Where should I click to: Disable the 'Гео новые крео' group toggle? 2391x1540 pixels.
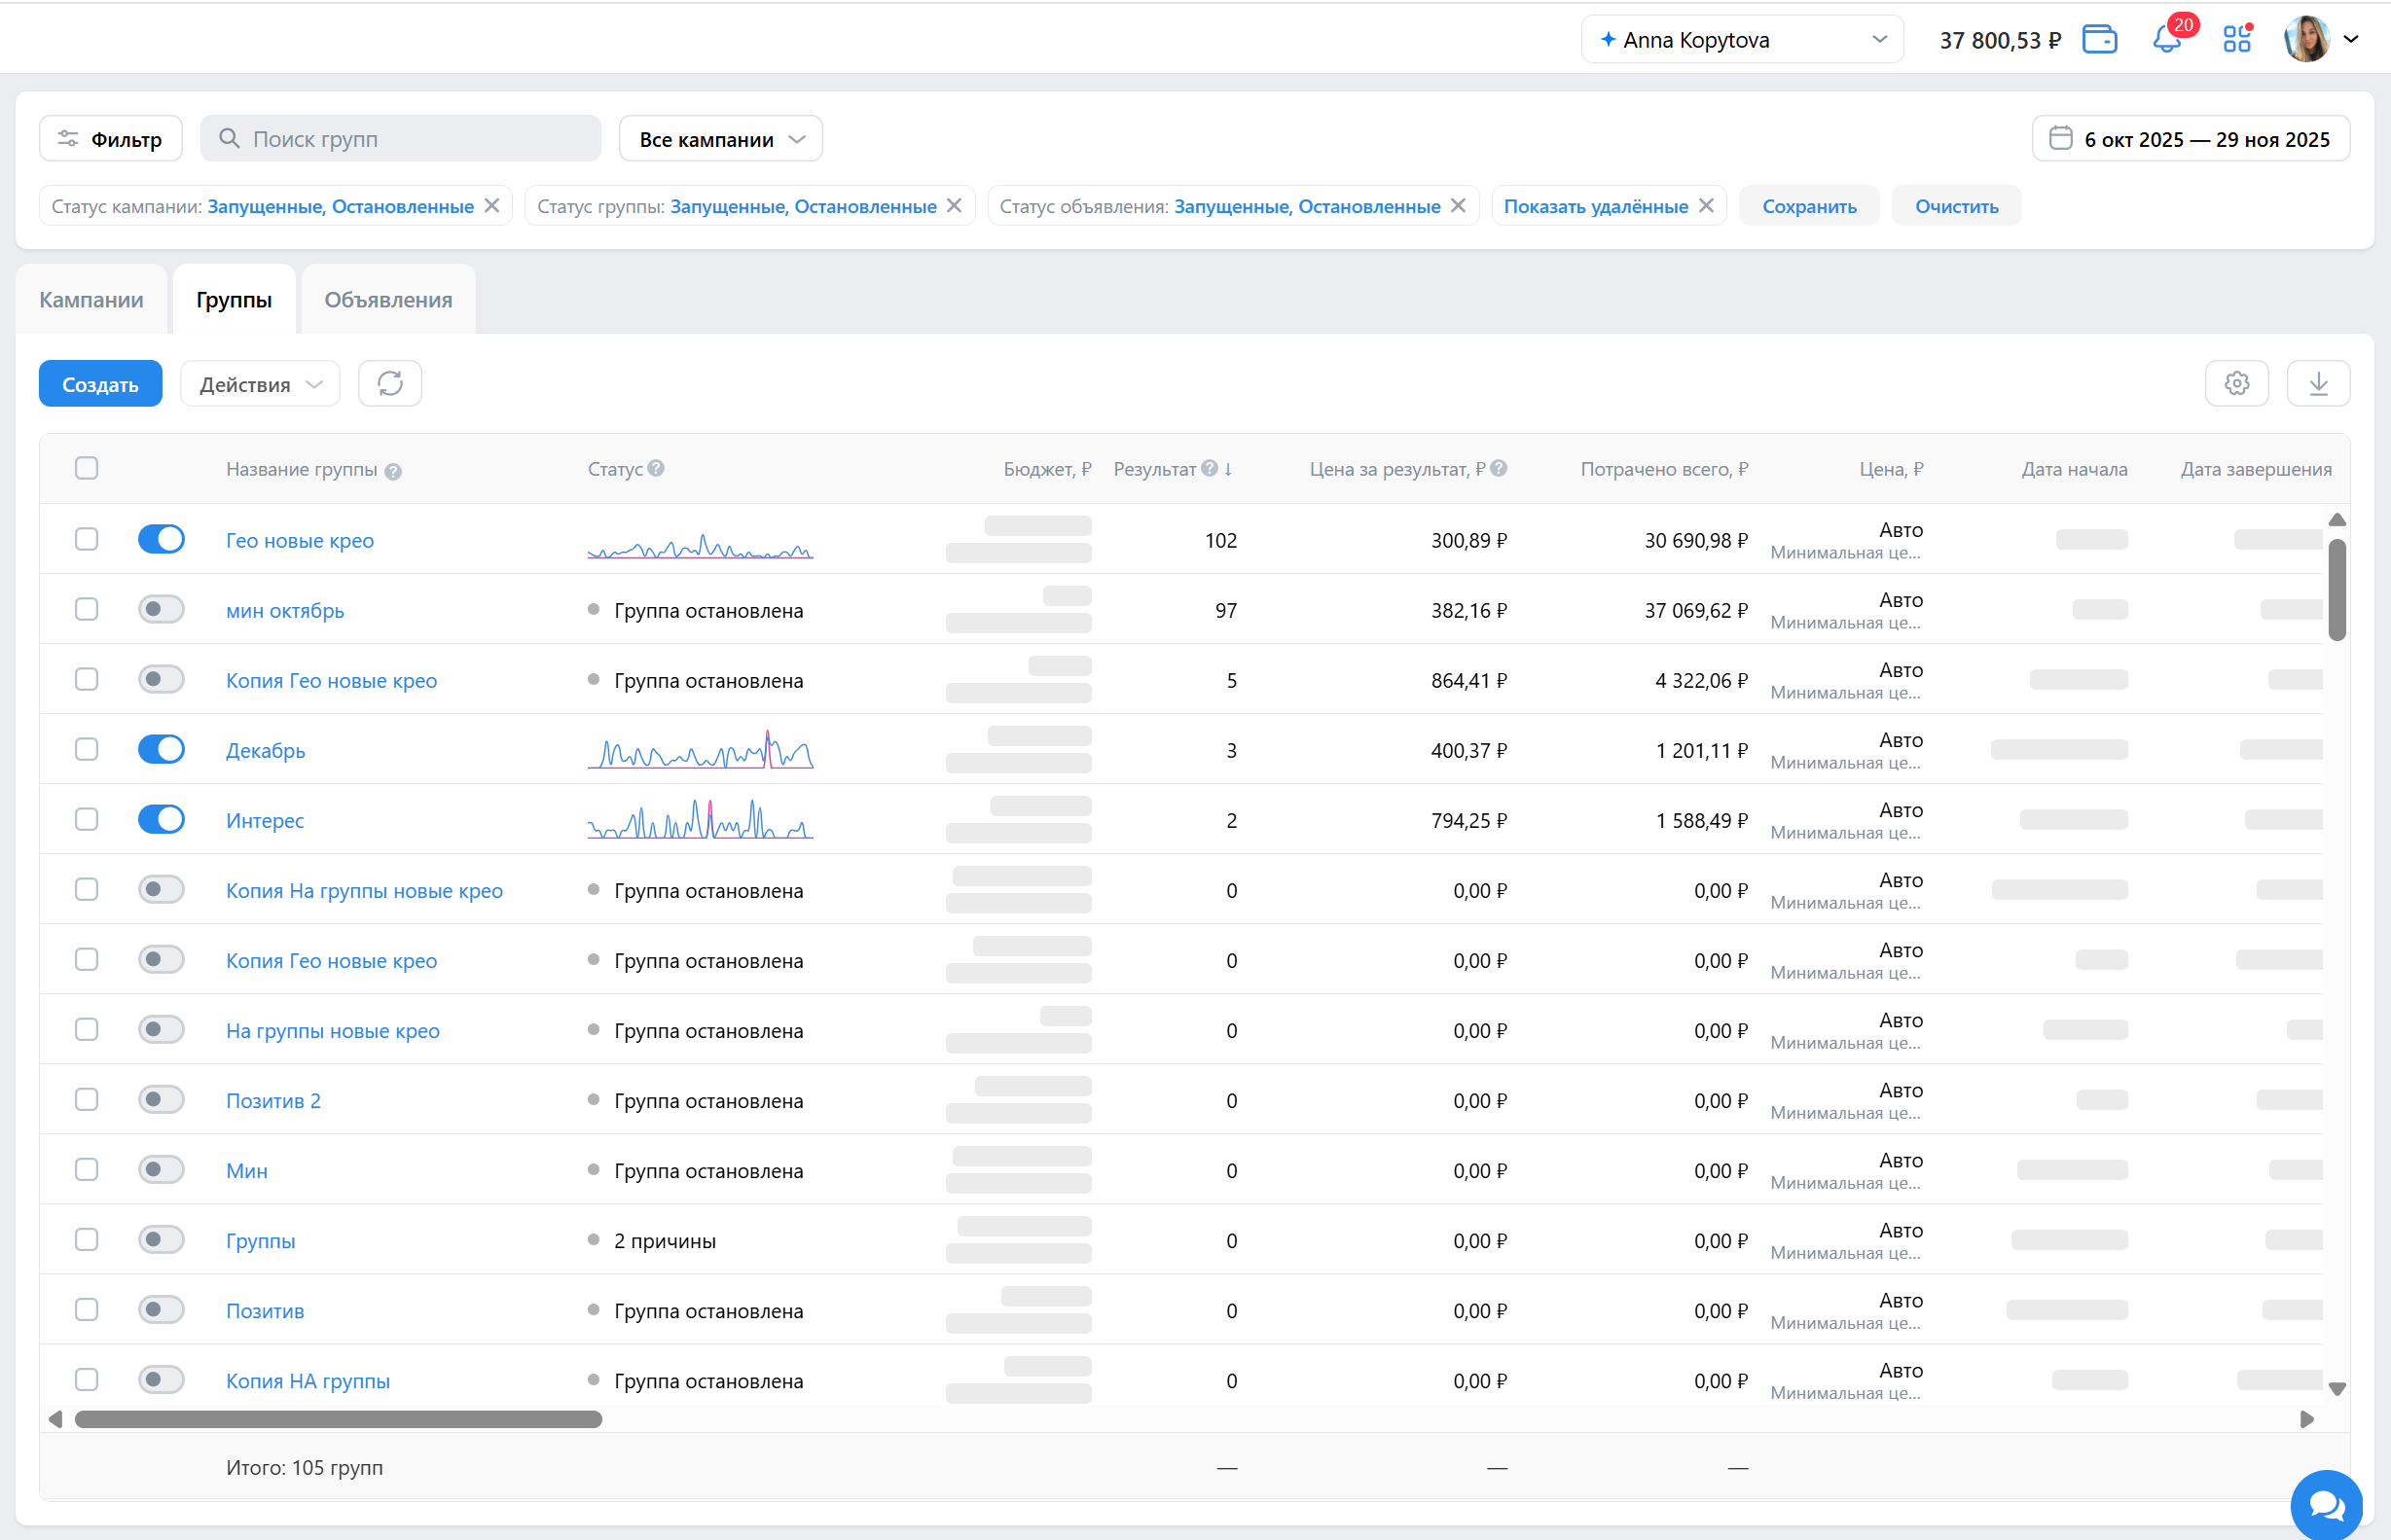(161, 539)
